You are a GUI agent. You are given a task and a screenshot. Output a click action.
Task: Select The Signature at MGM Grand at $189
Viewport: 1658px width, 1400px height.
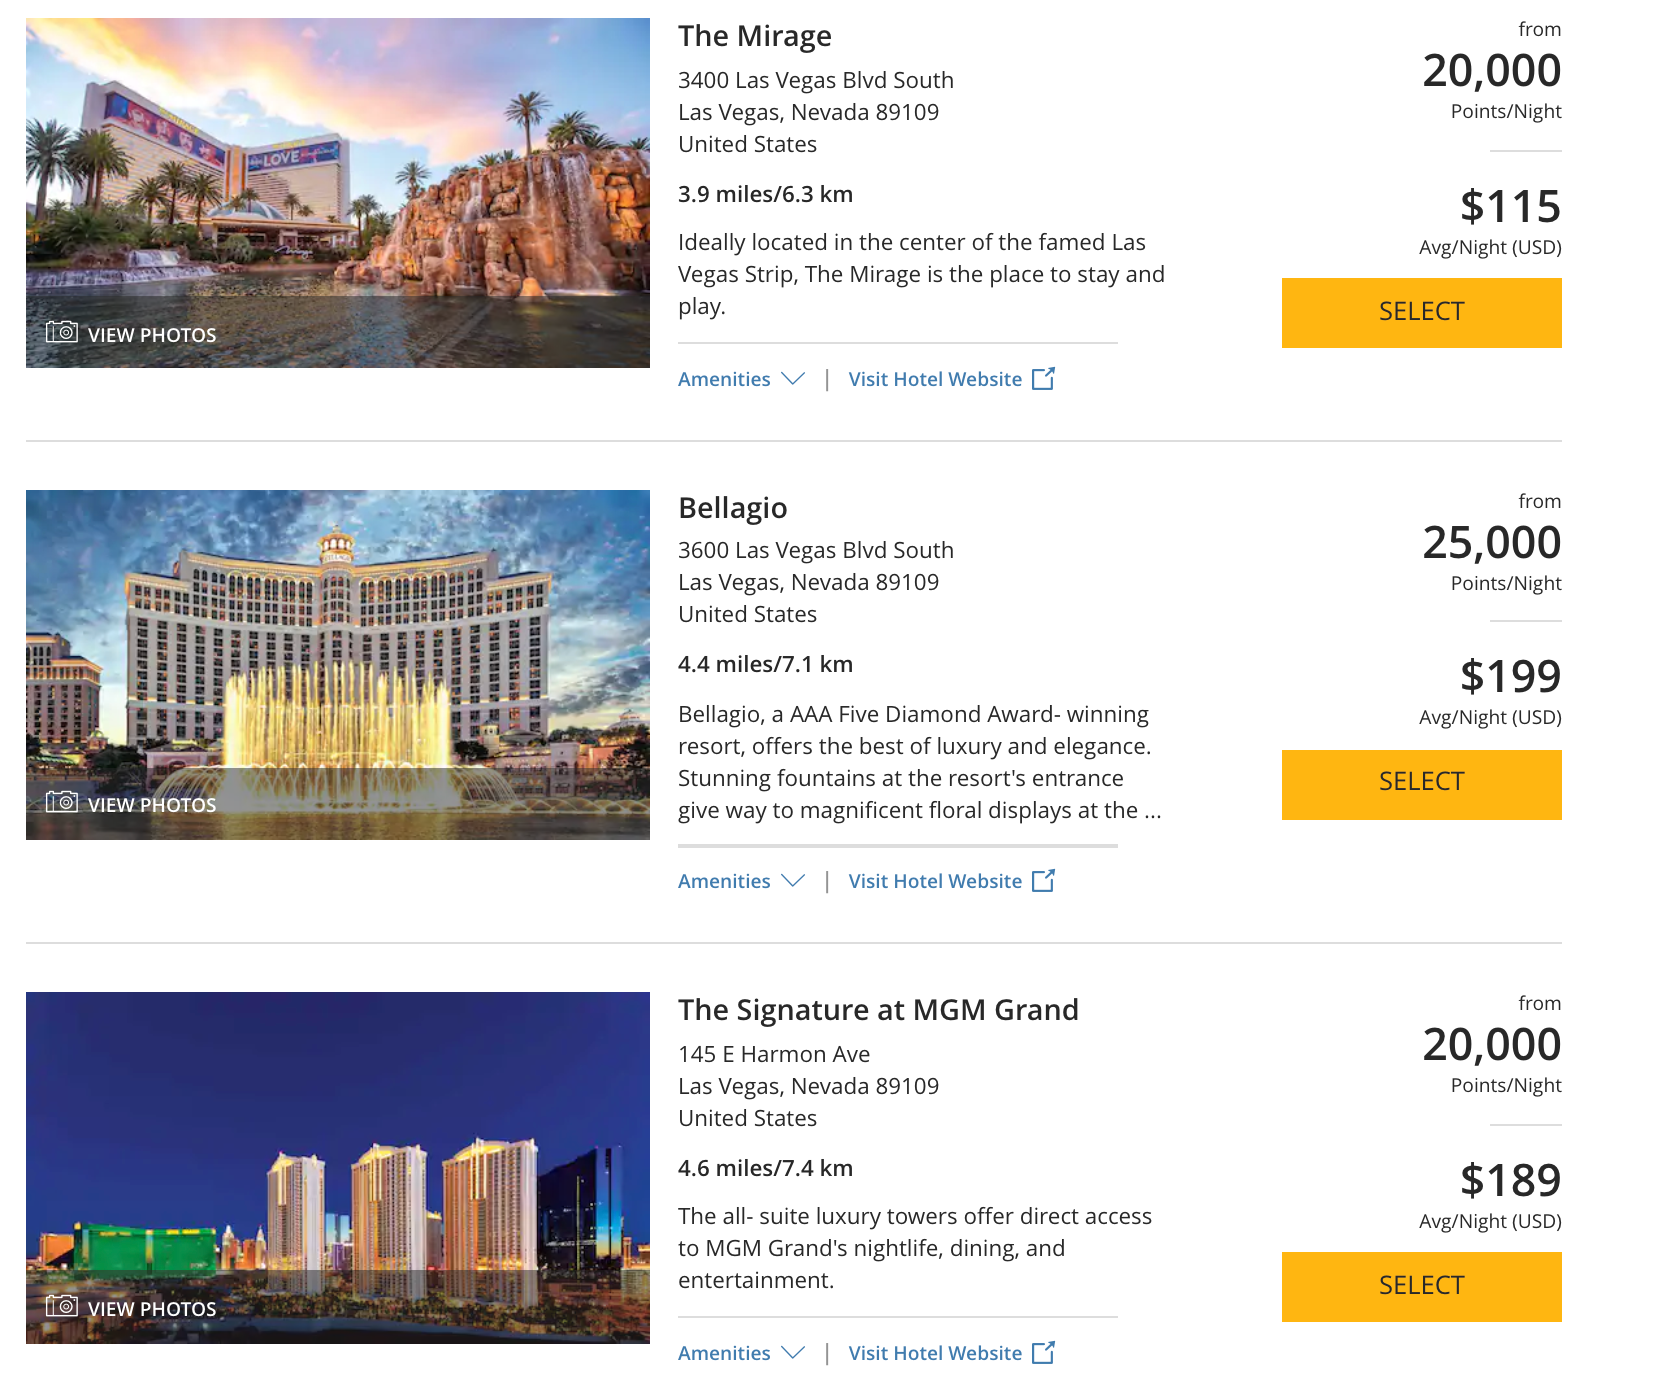coord(1421,1287)
